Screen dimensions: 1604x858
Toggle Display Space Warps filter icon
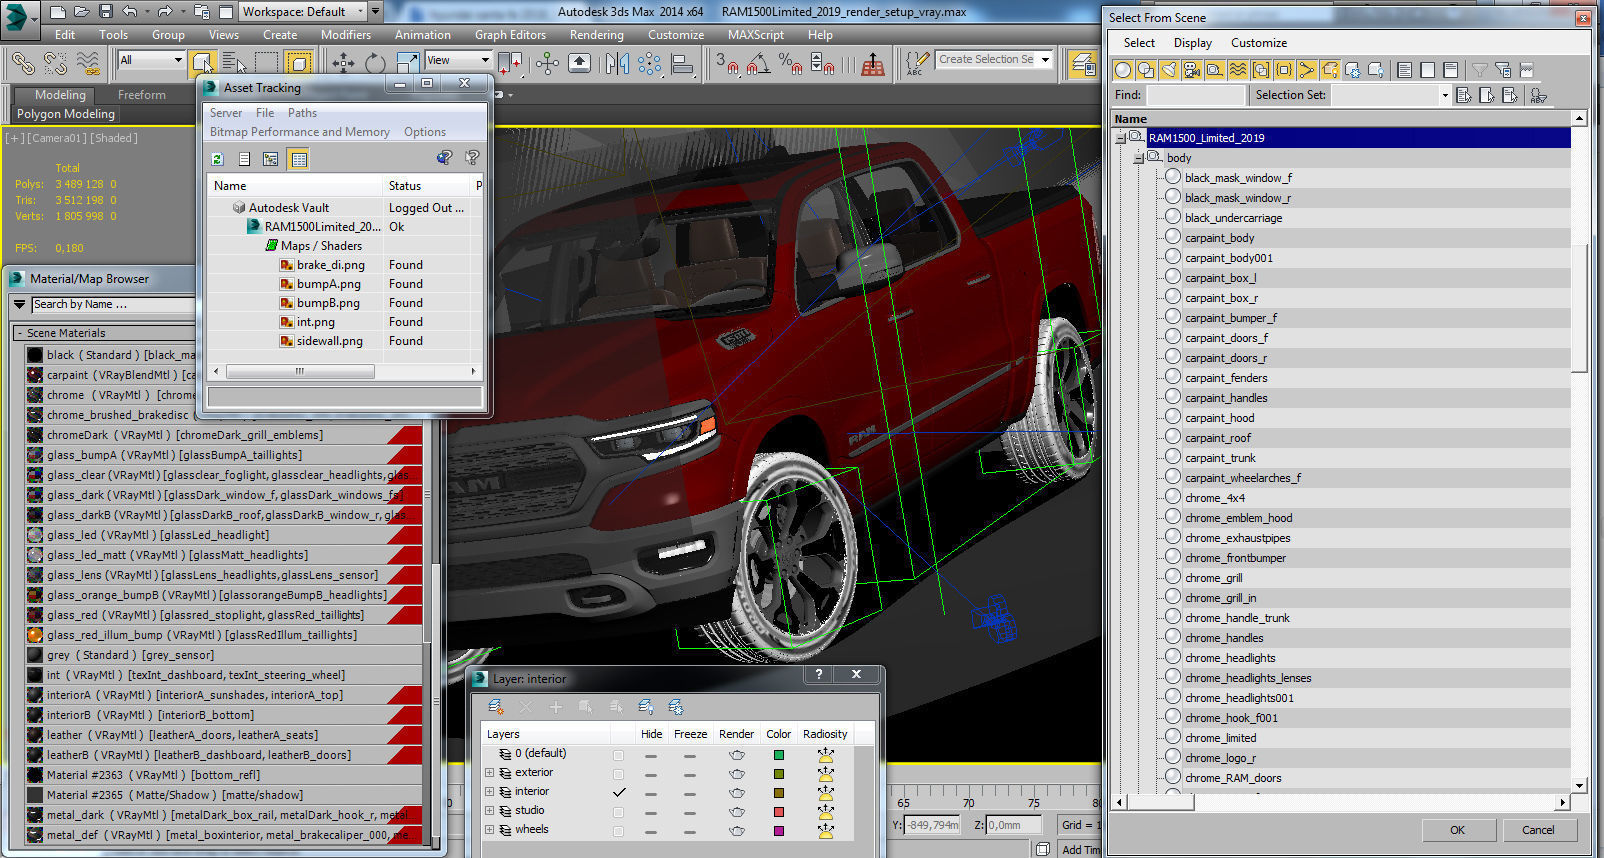pos(1238,69)
